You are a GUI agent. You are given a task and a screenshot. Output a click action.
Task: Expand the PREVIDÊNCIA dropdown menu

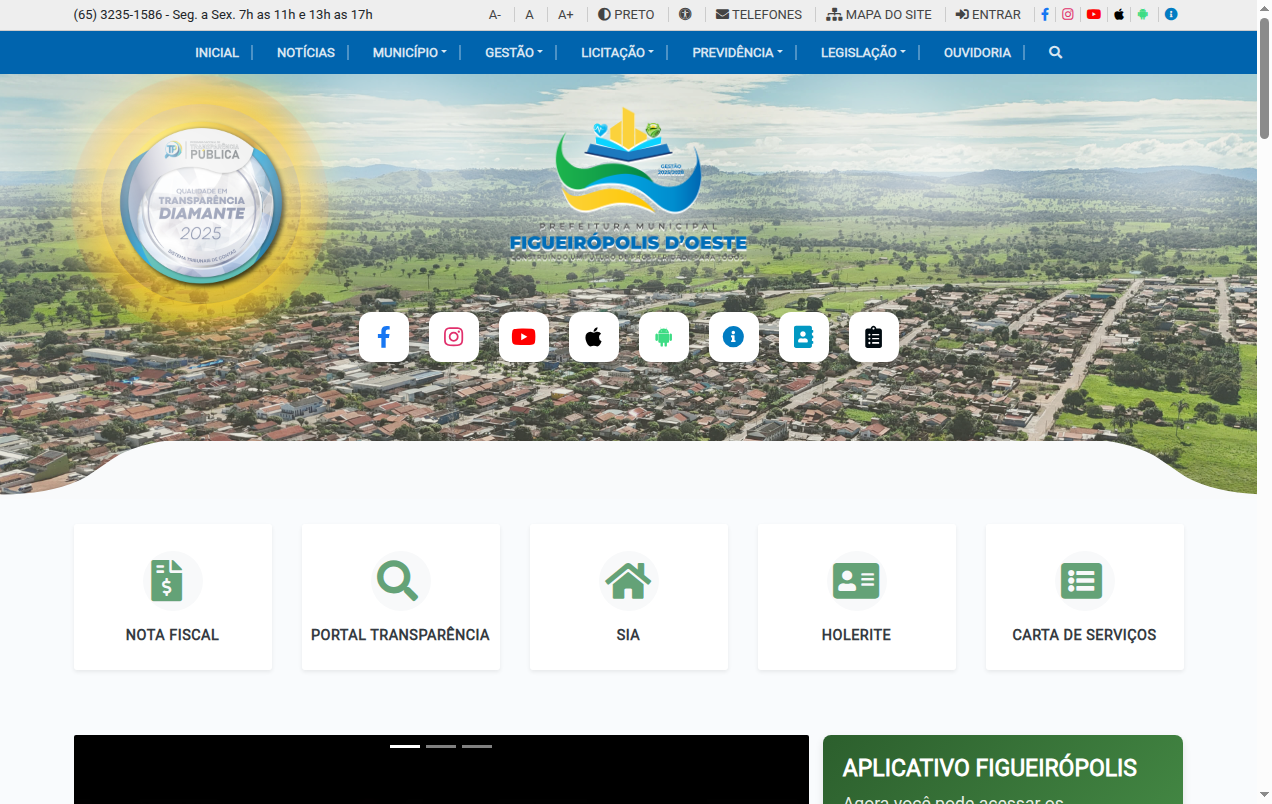[738, 53]
